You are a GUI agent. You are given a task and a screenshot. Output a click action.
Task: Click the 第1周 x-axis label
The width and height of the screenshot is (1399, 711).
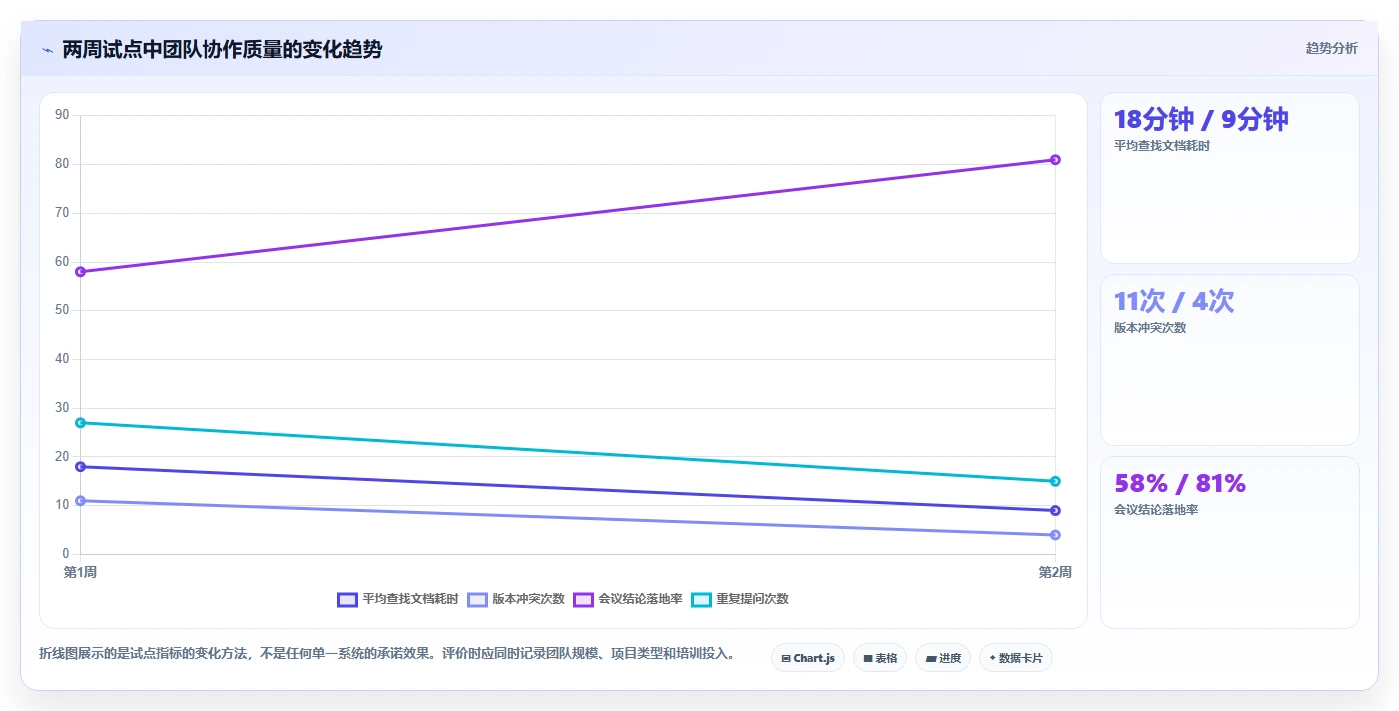click(x=80, y=572)
